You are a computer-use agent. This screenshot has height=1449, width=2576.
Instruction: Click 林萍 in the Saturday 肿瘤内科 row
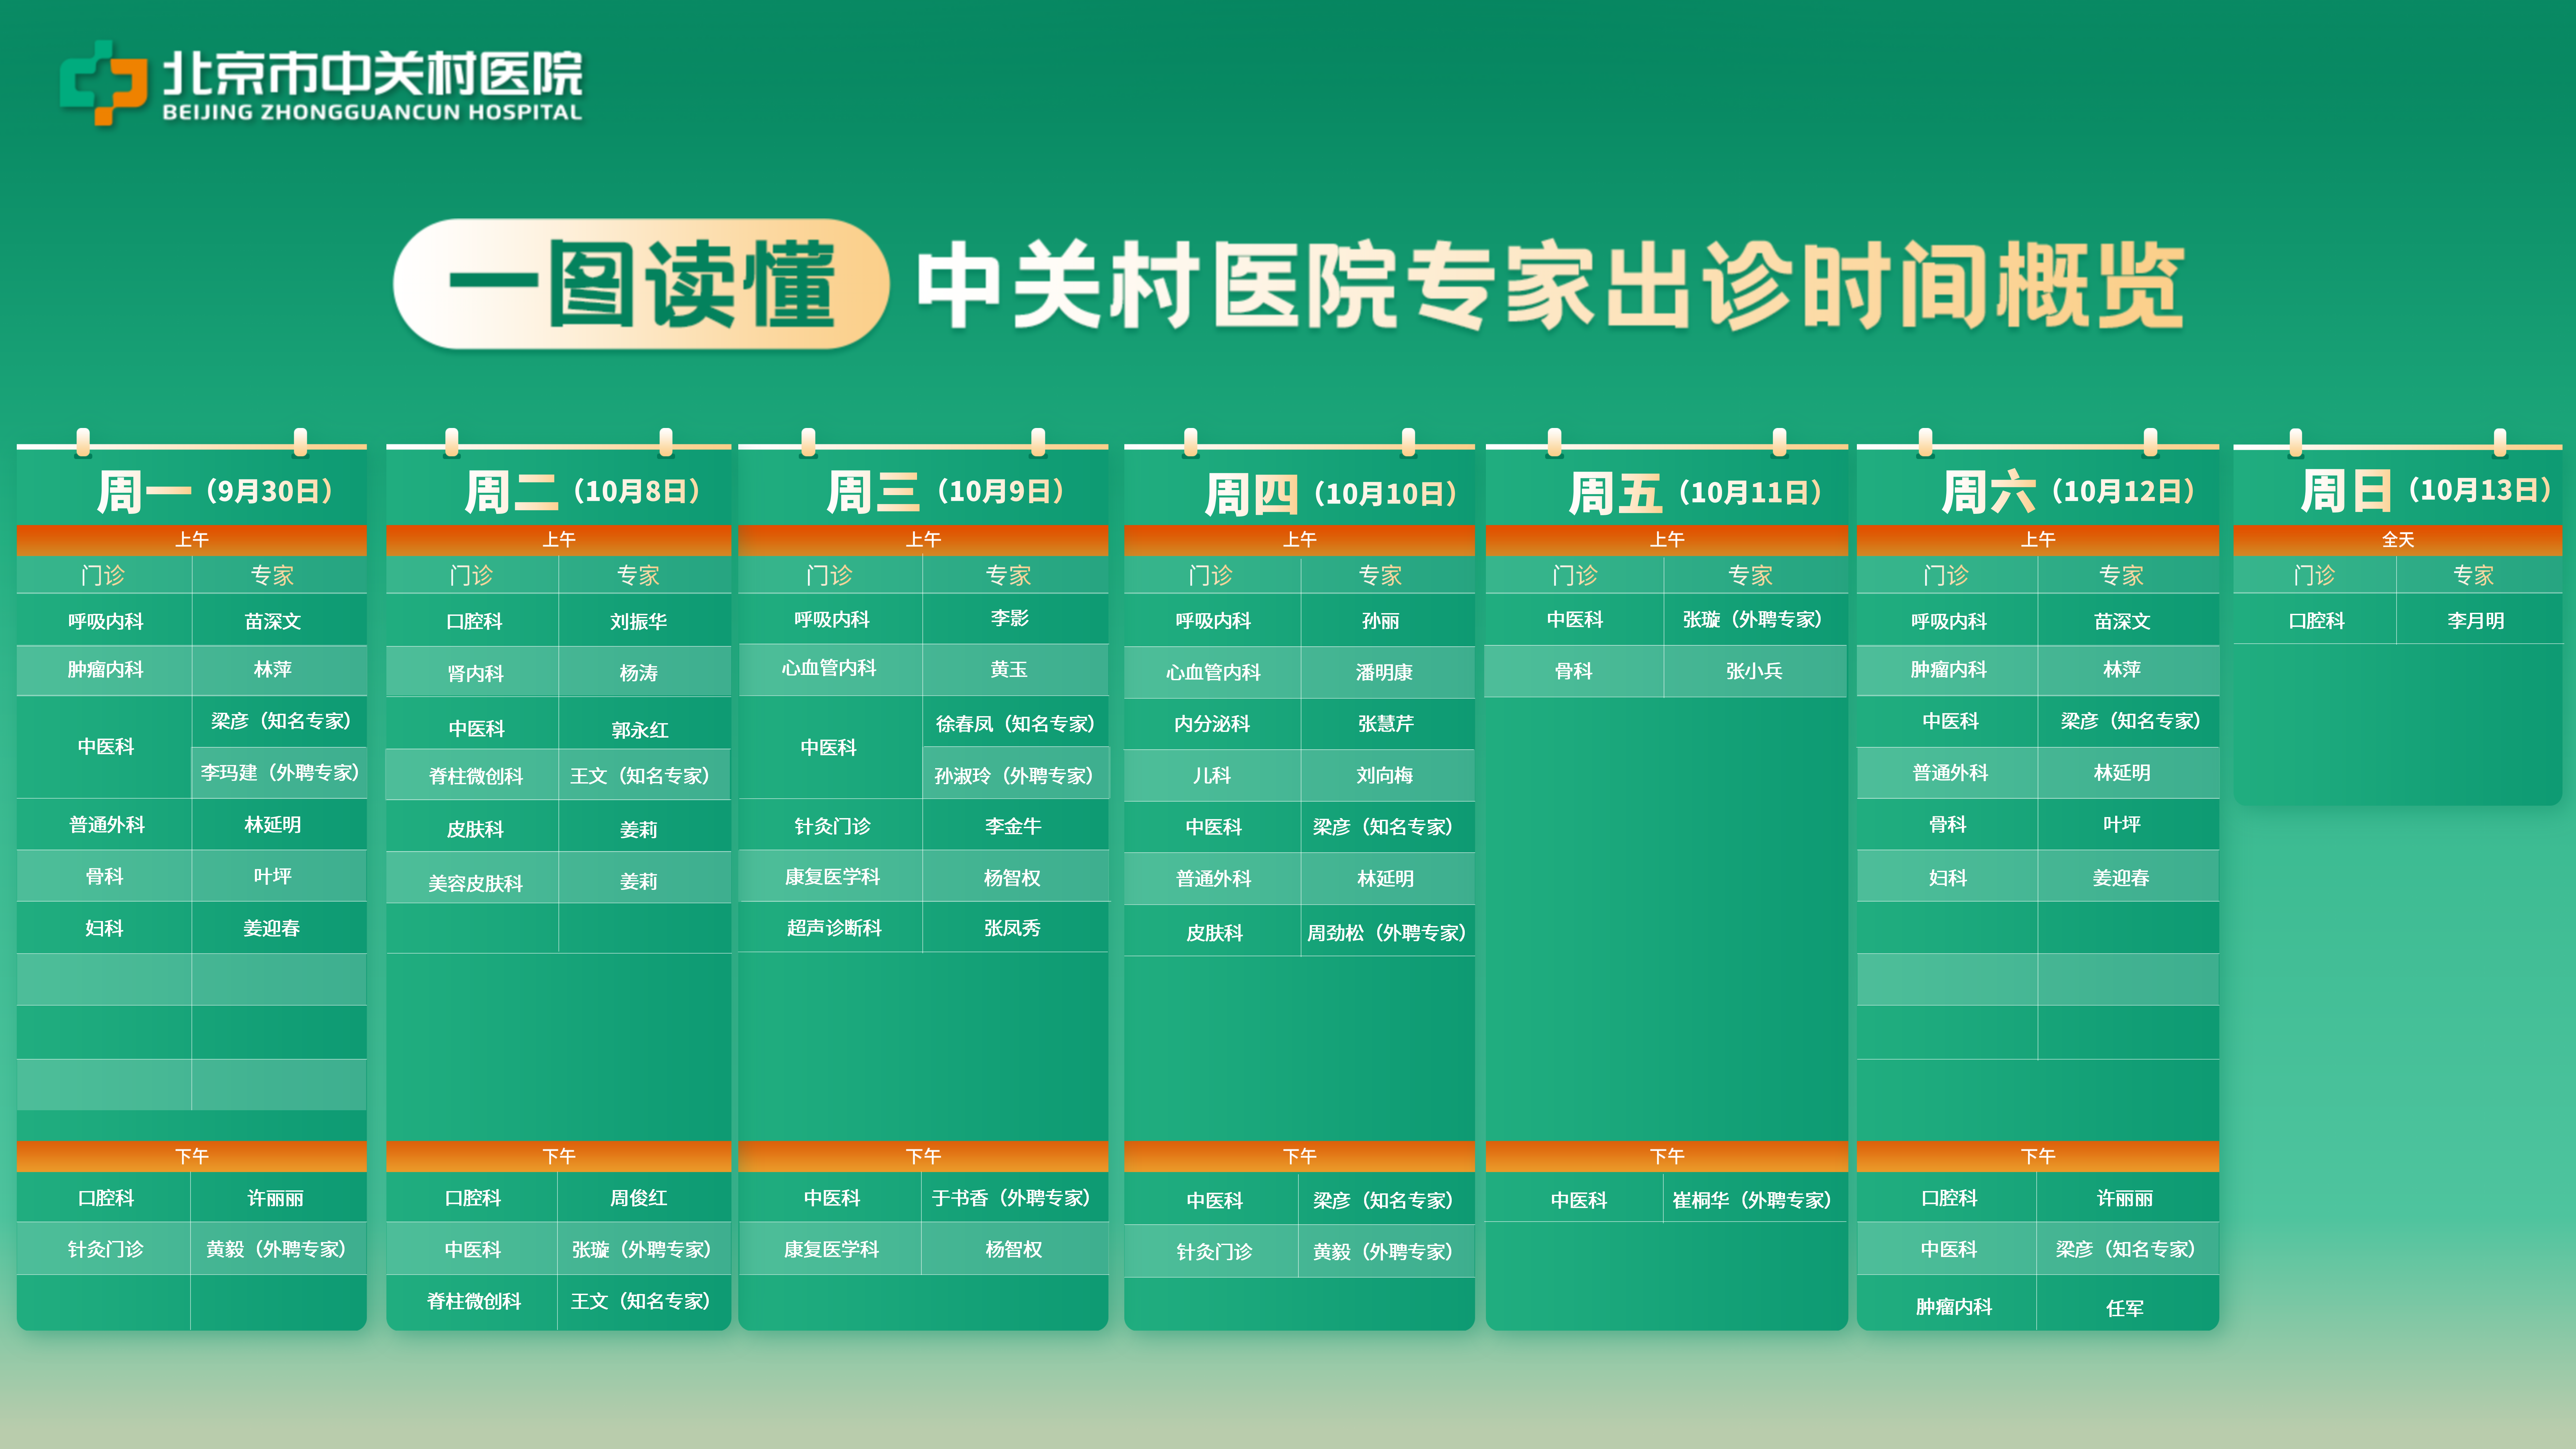pyautogui.click(x=2122, y=669)
